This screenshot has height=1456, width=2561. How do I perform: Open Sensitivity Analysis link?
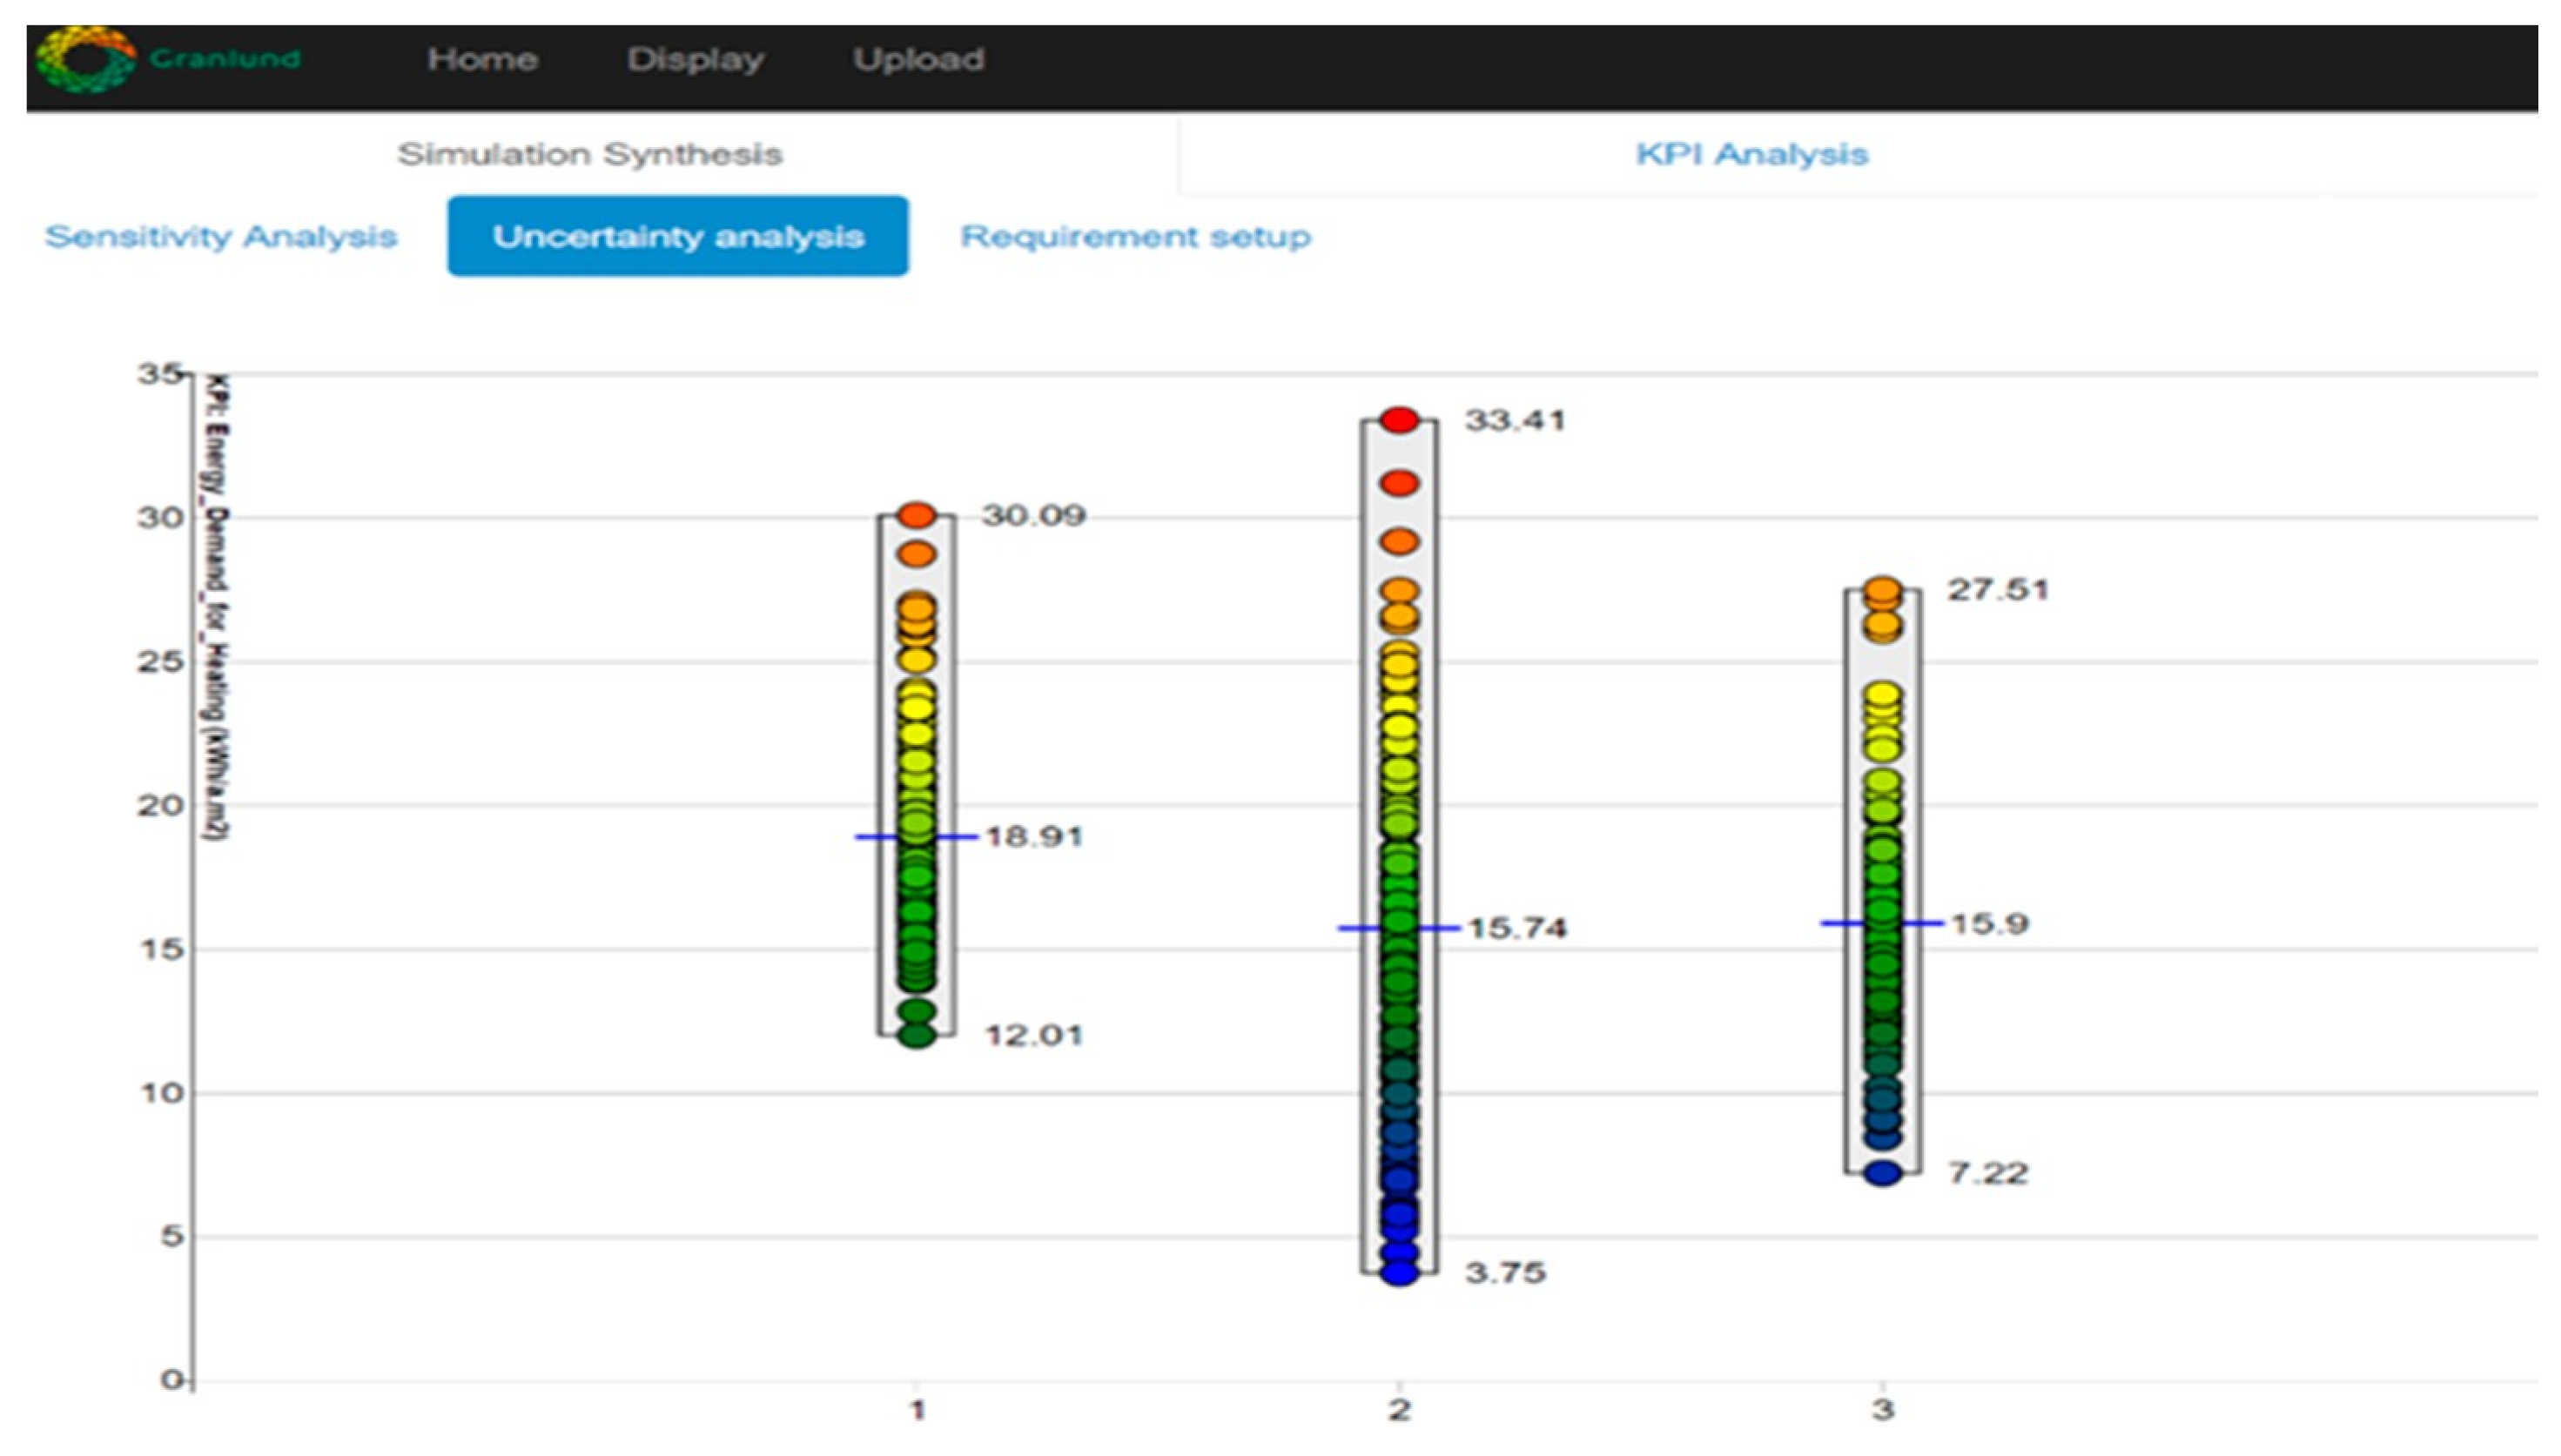[221, 237]
